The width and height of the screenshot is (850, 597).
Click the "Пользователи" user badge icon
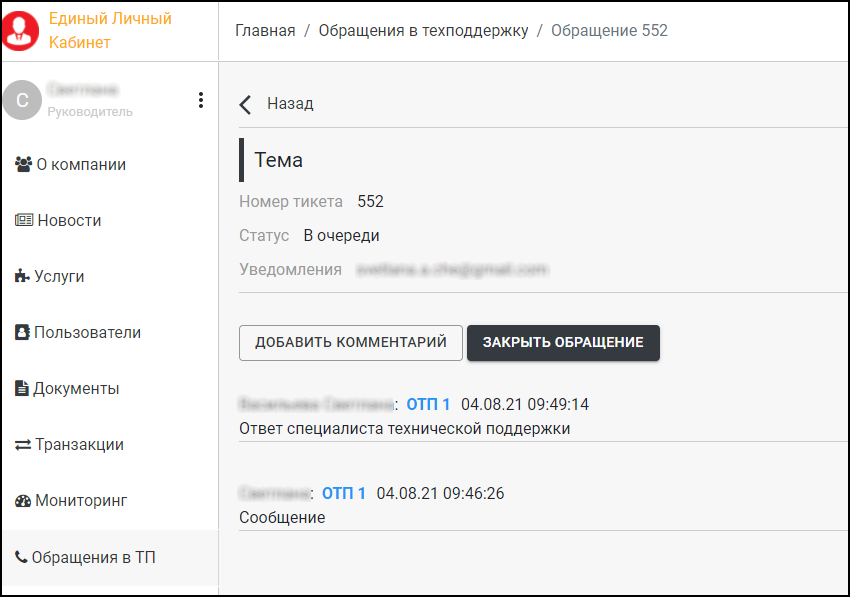[x=22, y=332]
